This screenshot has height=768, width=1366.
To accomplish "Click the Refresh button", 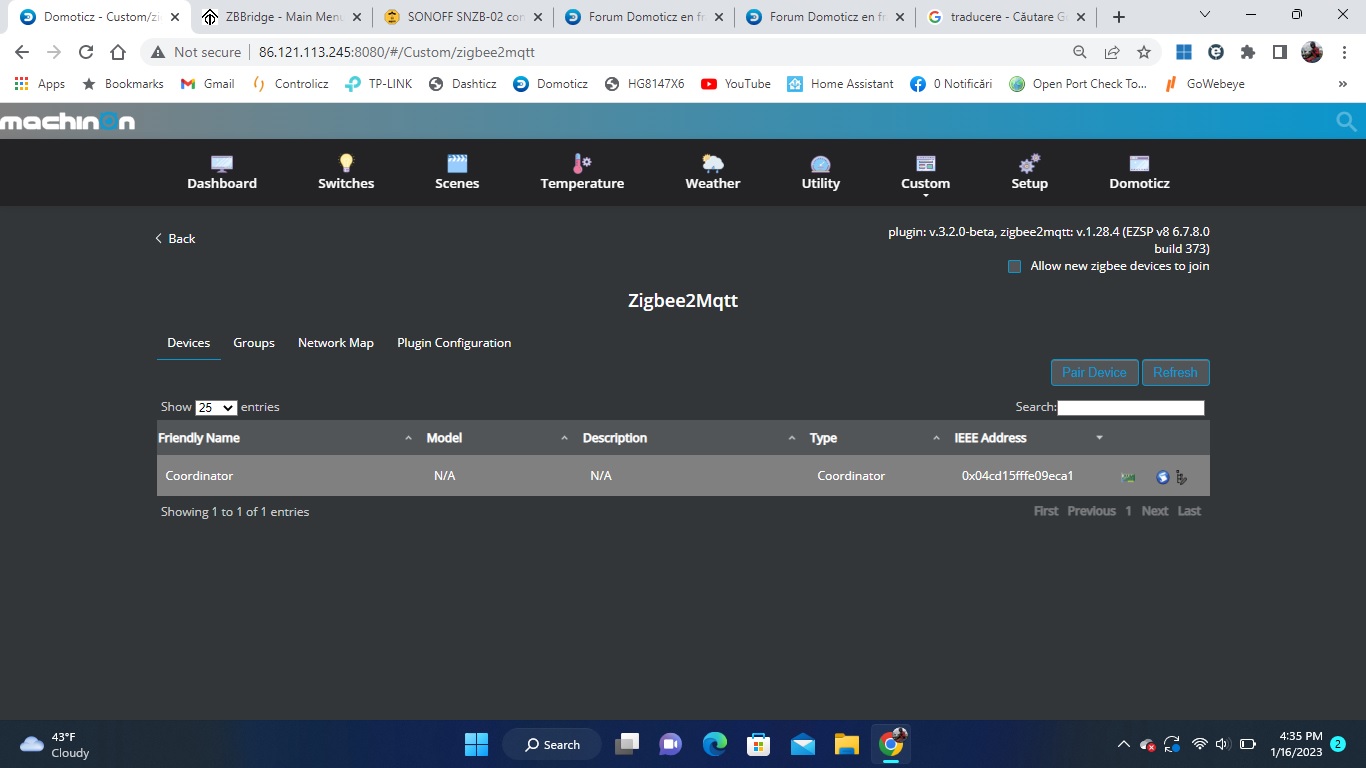I will click(x=1175, y=372).
